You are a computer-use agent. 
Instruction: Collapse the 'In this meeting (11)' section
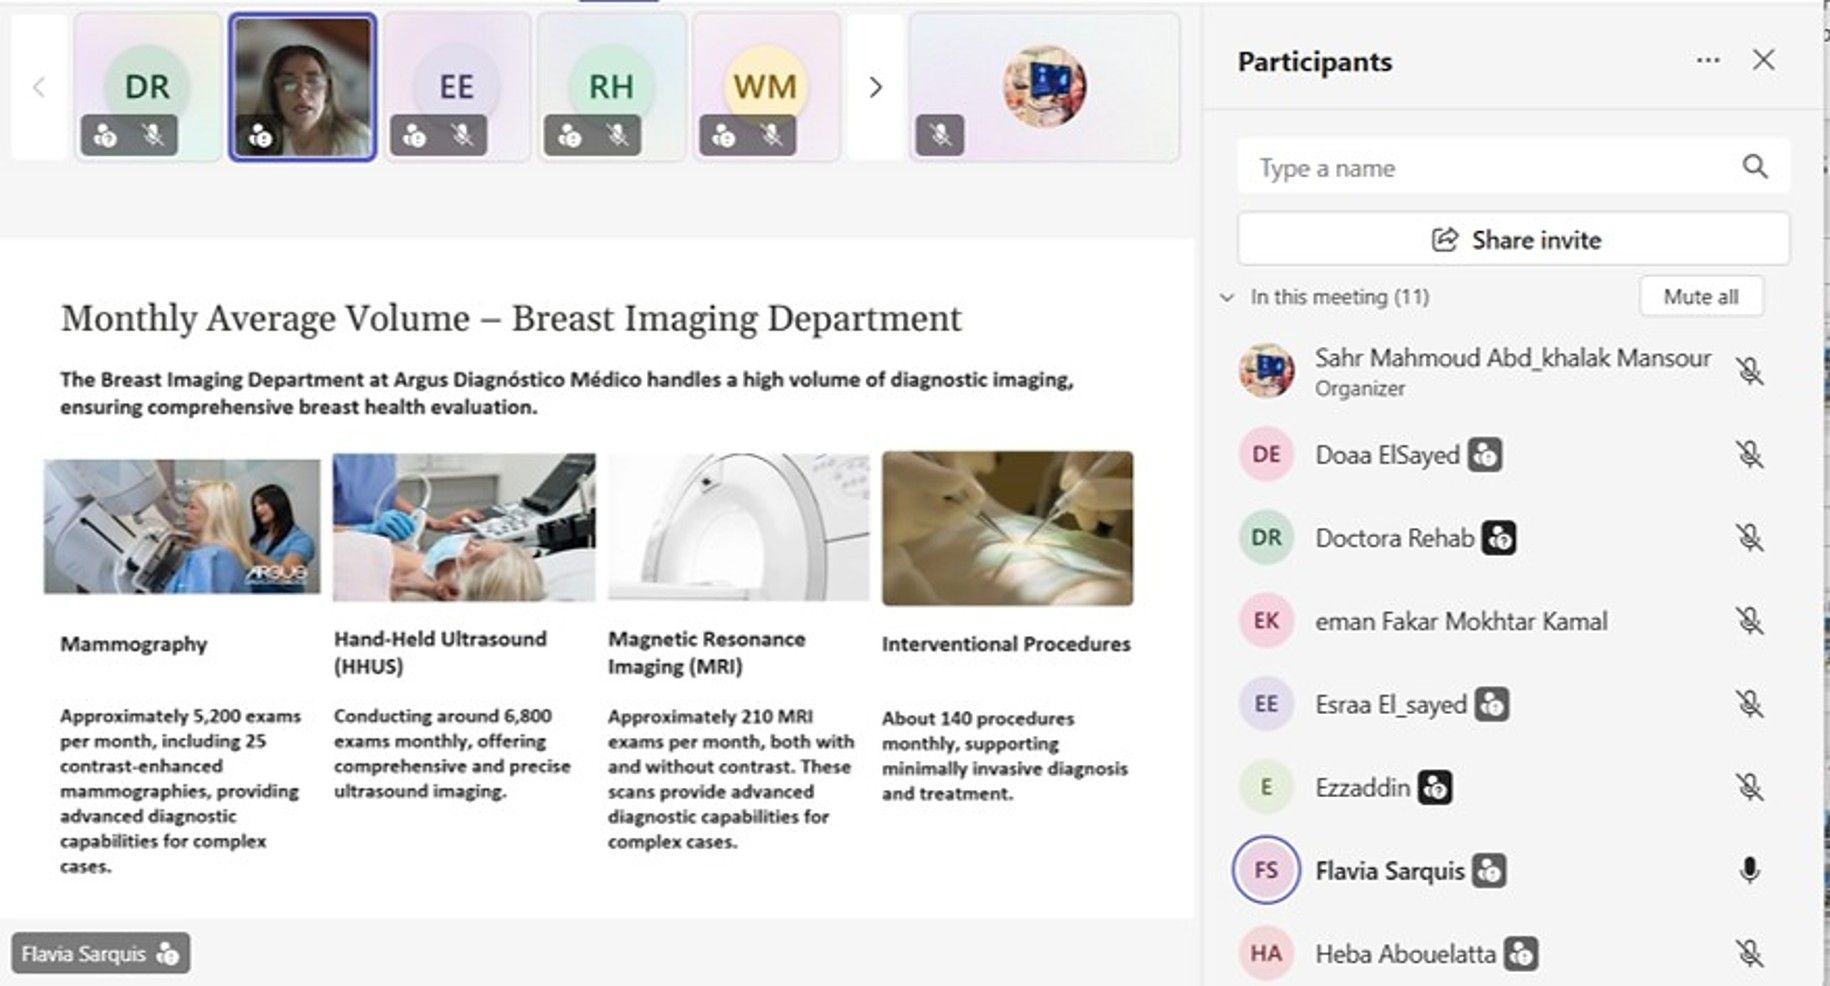pos(1227,297)
